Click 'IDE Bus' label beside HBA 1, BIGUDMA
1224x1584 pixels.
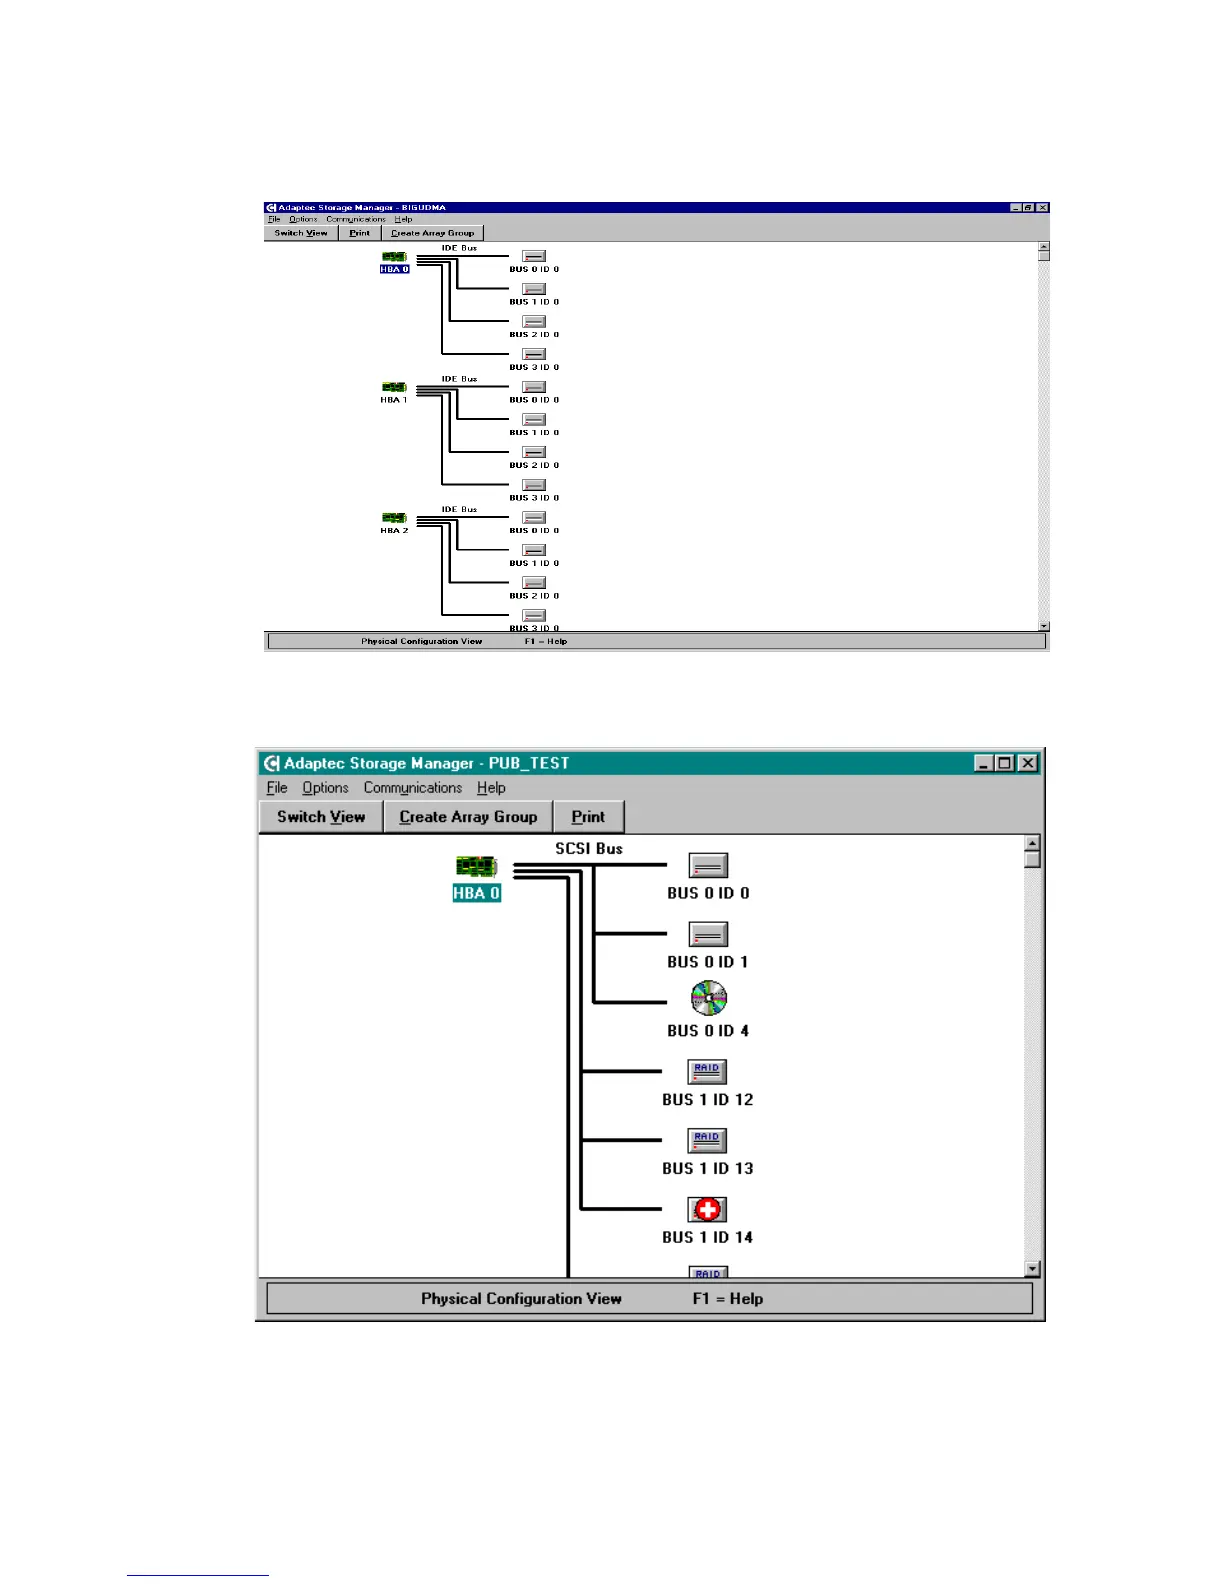click(x=460, y=379)
